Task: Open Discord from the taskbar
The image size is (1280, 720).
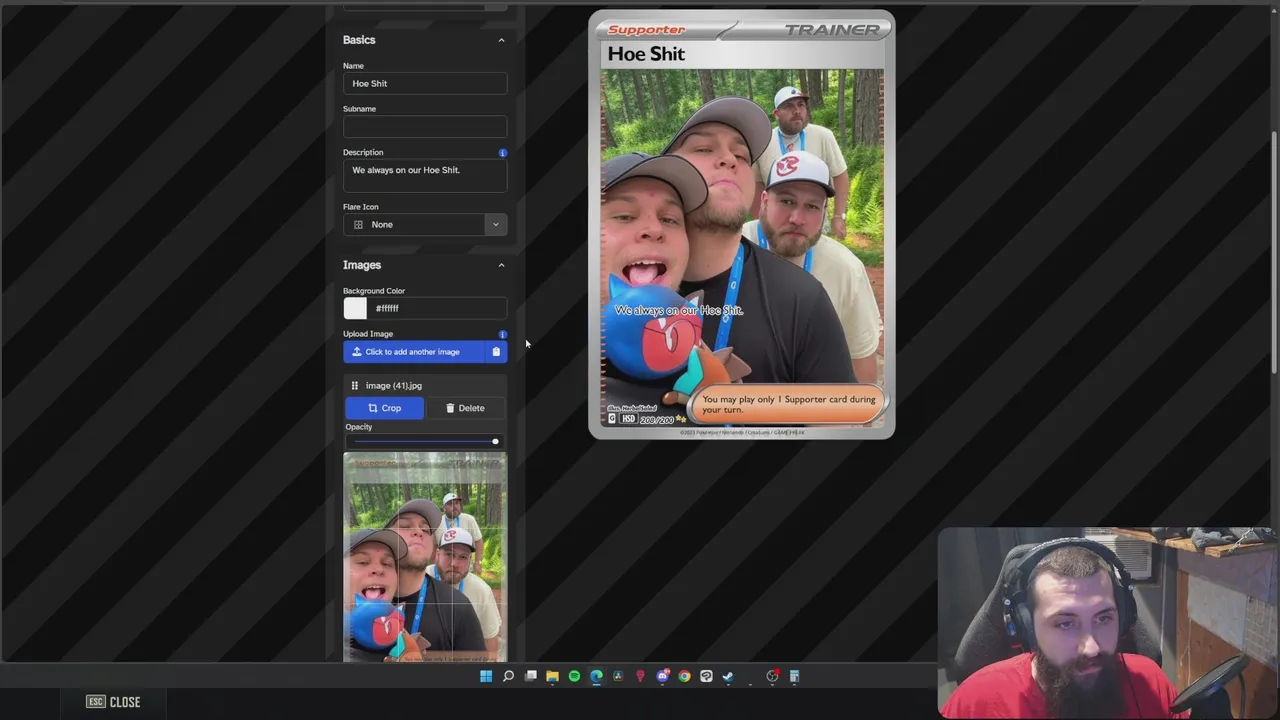Action: coord(662,677)
